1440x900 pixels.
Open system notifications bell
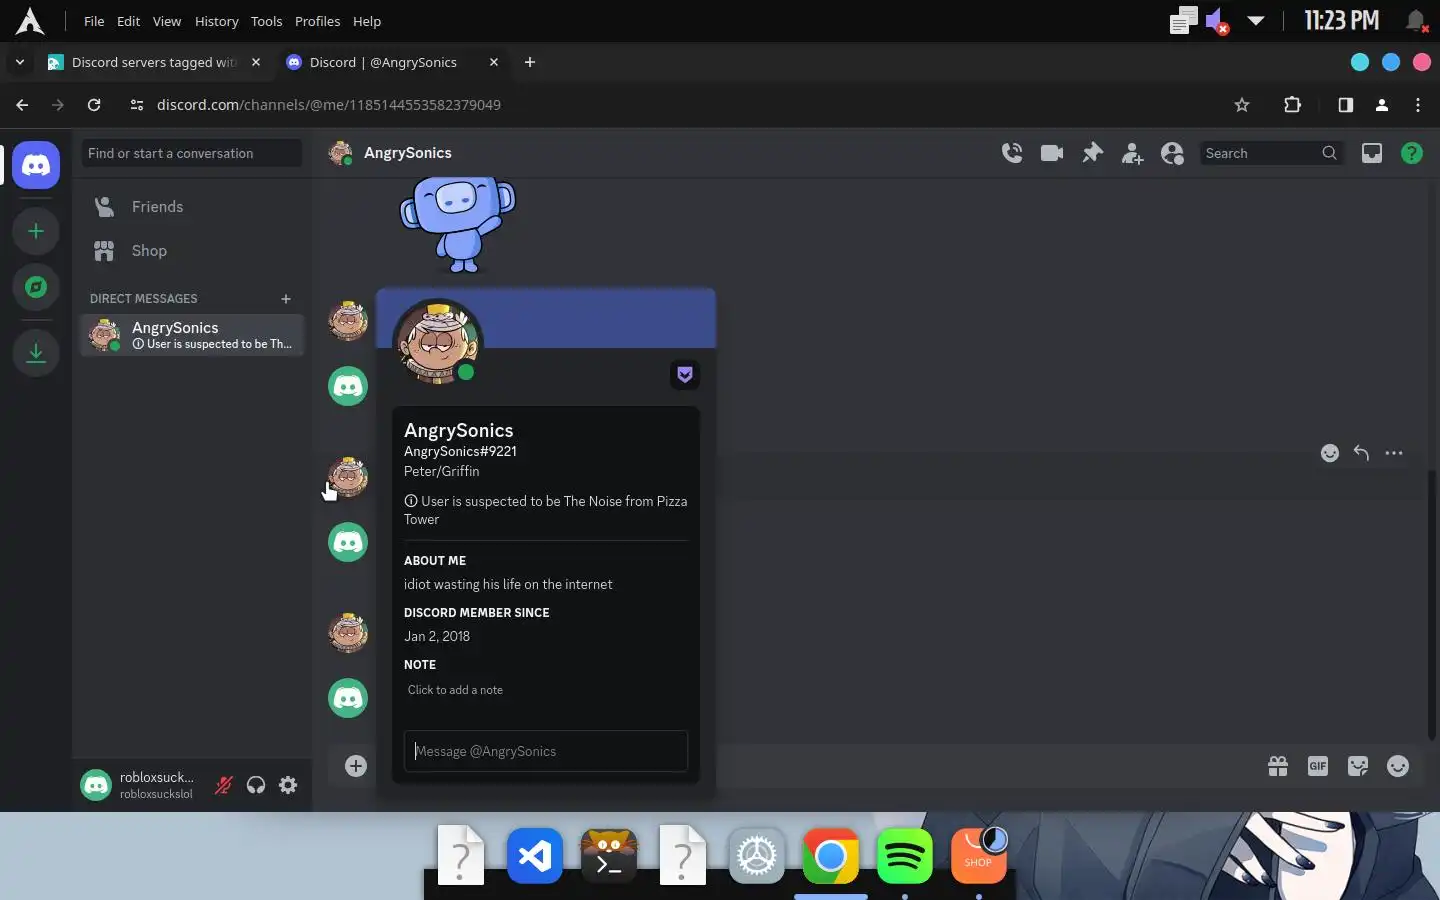(1416, 20)
